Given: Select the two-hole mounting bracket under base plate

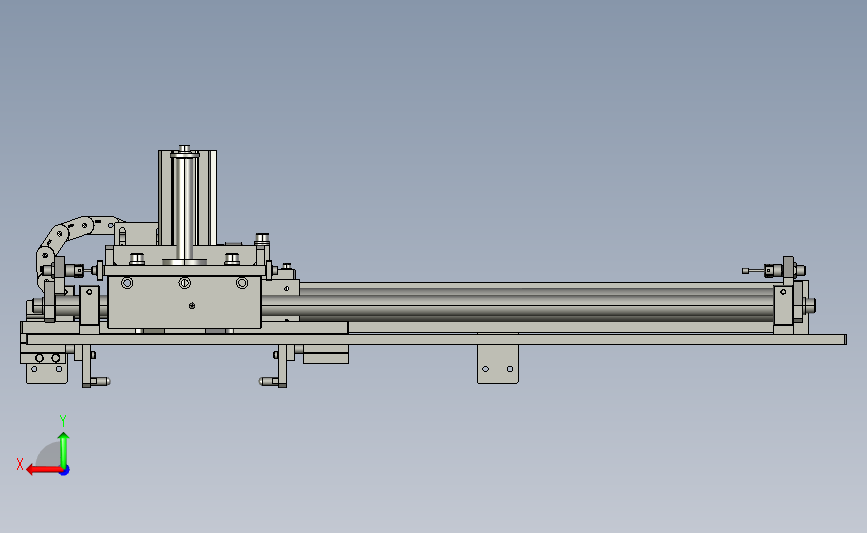Looking at the screenshot, I should click(498, 364).
